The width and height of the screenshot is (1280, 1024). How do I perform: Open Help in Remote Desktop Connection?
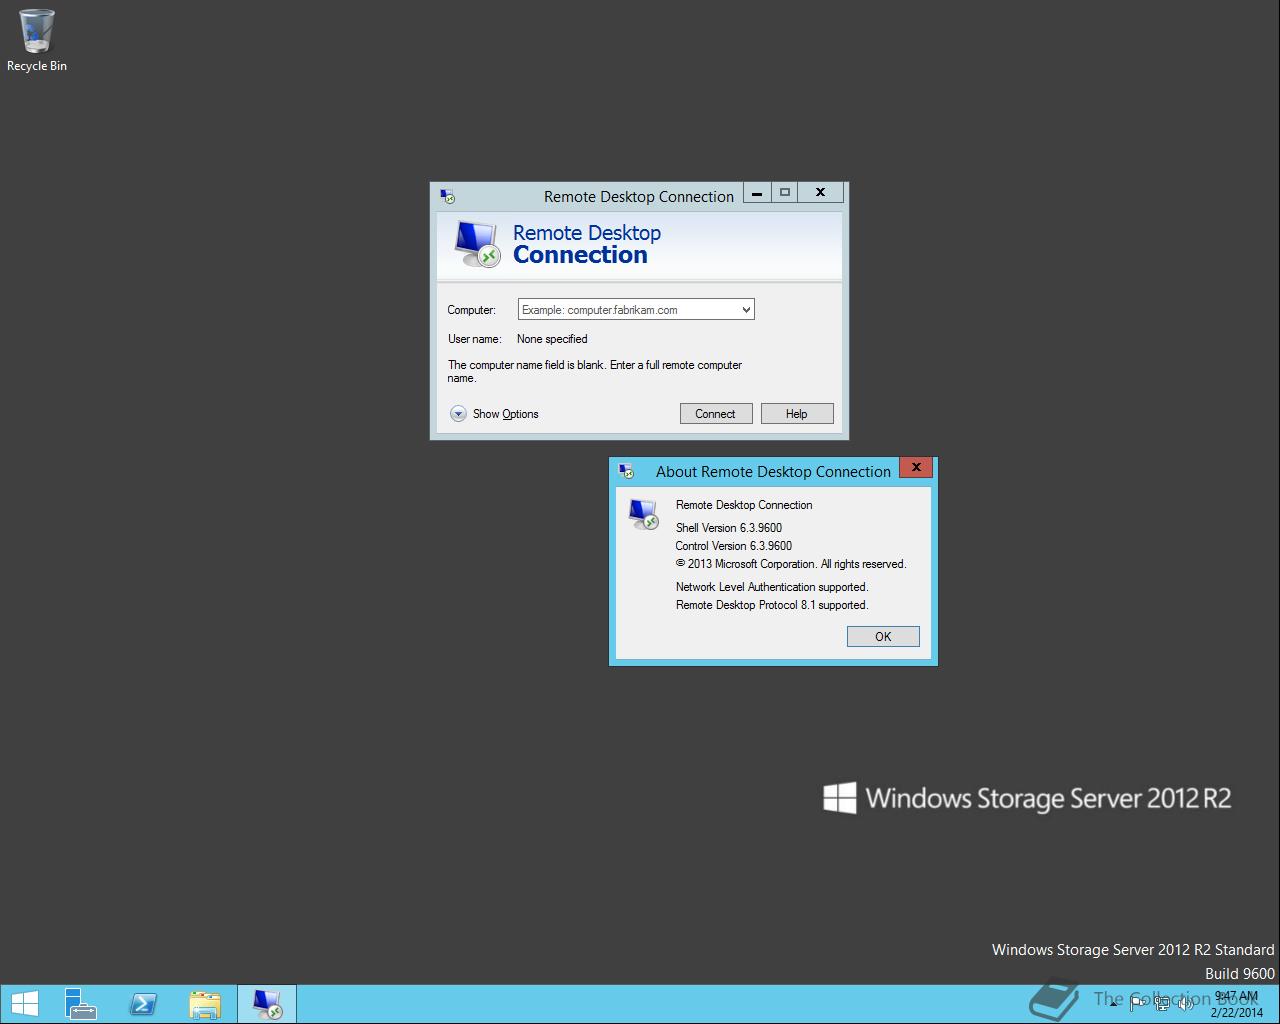tap(797, 414)
